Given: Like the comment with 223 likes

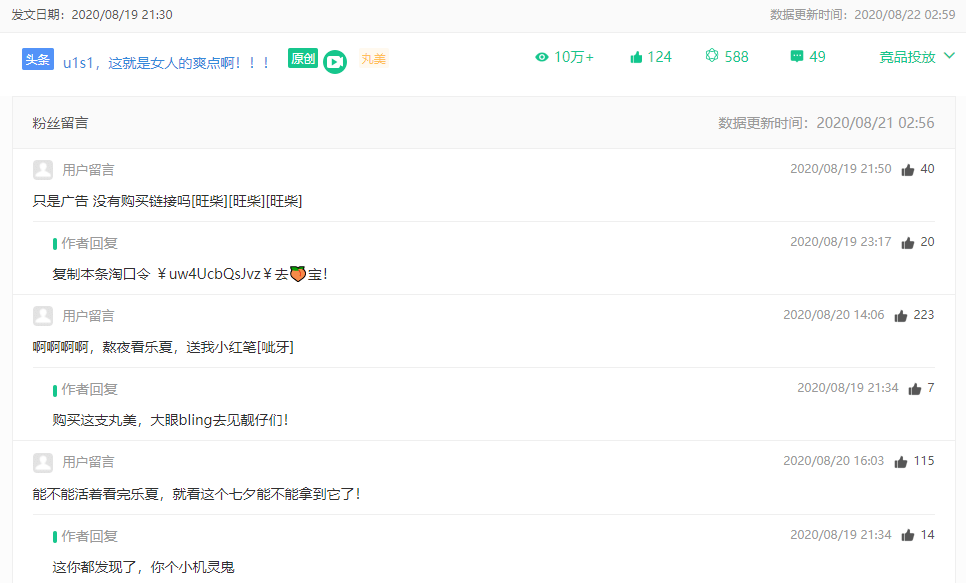Looking at the screenshot, I should pos(901,316).
